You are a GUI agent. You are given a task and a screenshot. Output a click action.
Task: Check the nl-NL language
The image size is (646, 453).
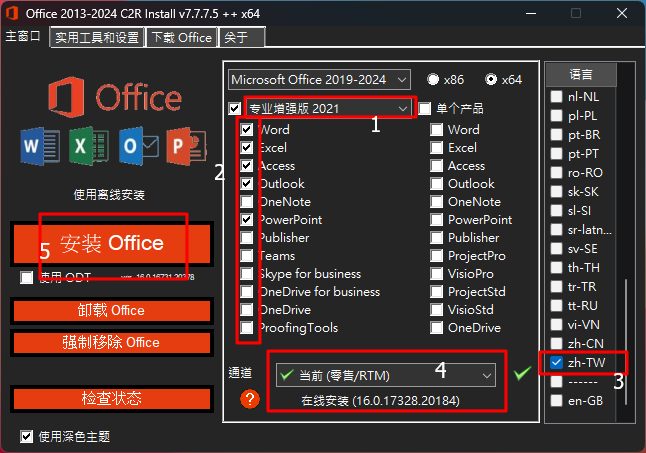557,97
